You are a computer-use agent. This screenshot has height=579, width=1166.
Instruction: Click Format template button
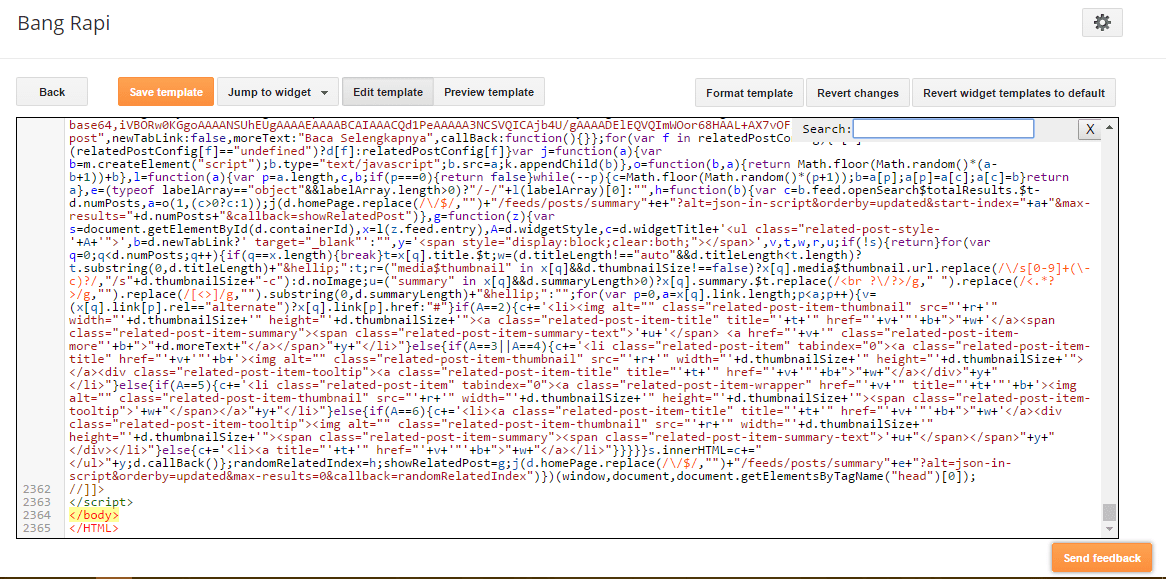pos(749,93)
